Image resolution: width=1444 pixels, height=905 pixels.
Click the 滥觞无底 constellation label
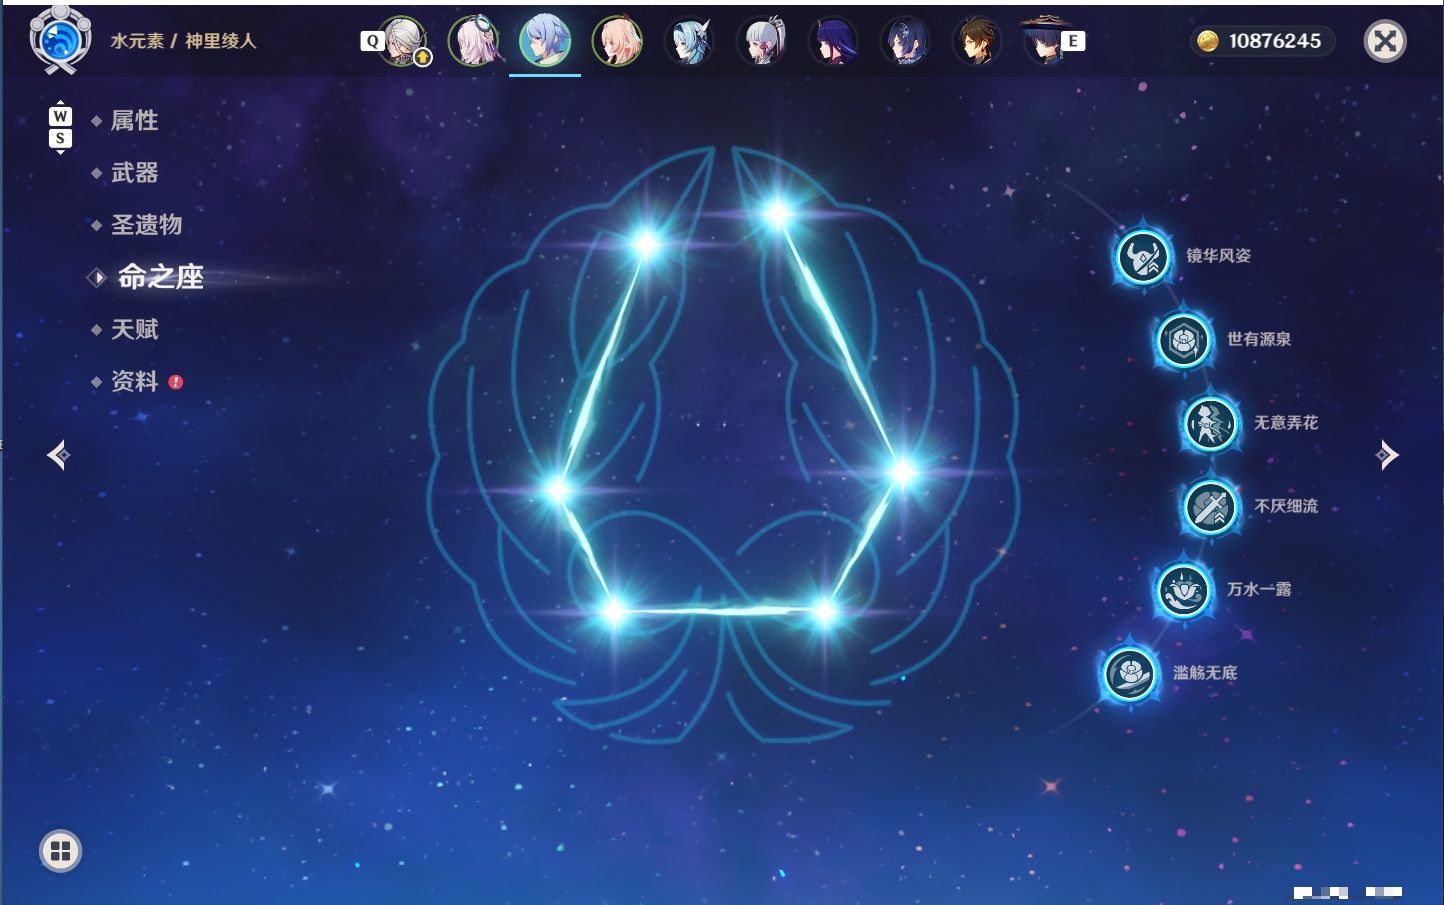pyautogui.click(x=1205, y=673)
